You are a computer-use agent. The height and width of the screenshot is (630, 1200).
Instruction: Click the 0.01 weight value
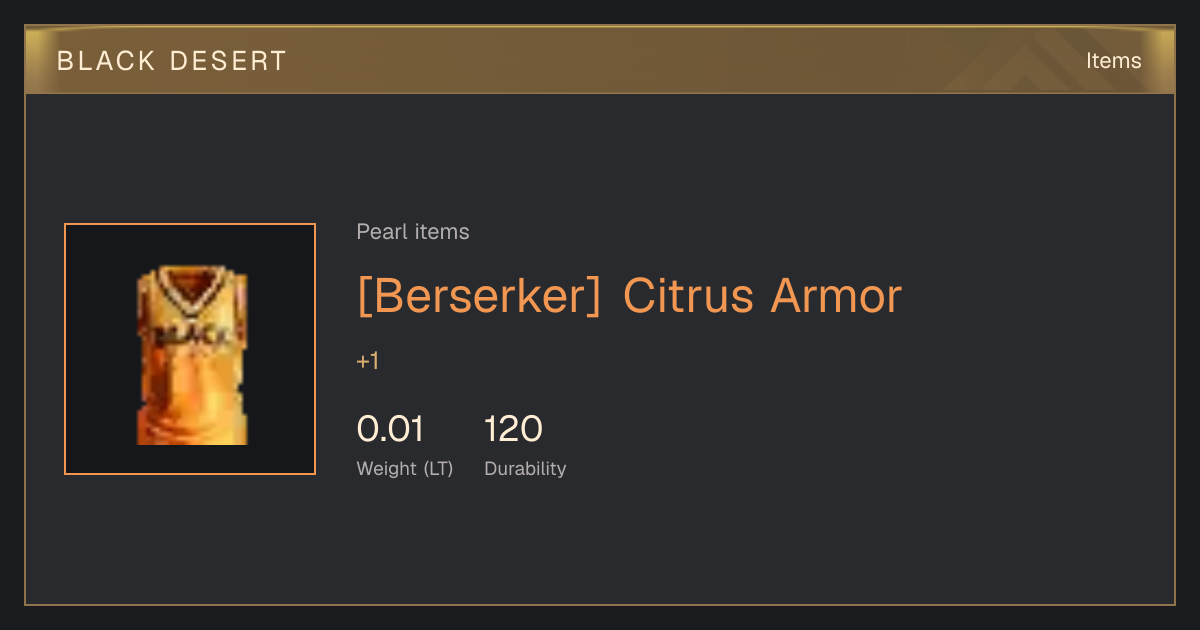point(390,430)
